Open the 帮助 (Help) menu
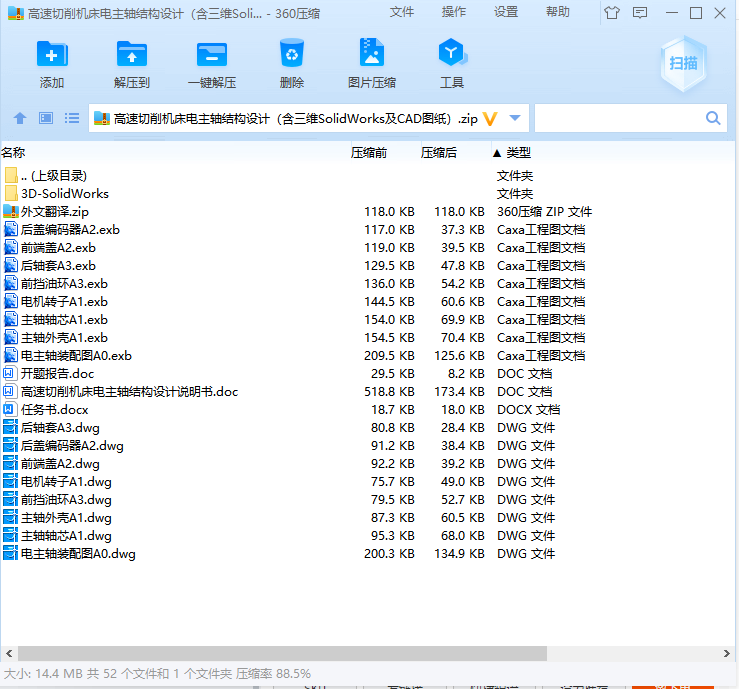 [558, 12]
